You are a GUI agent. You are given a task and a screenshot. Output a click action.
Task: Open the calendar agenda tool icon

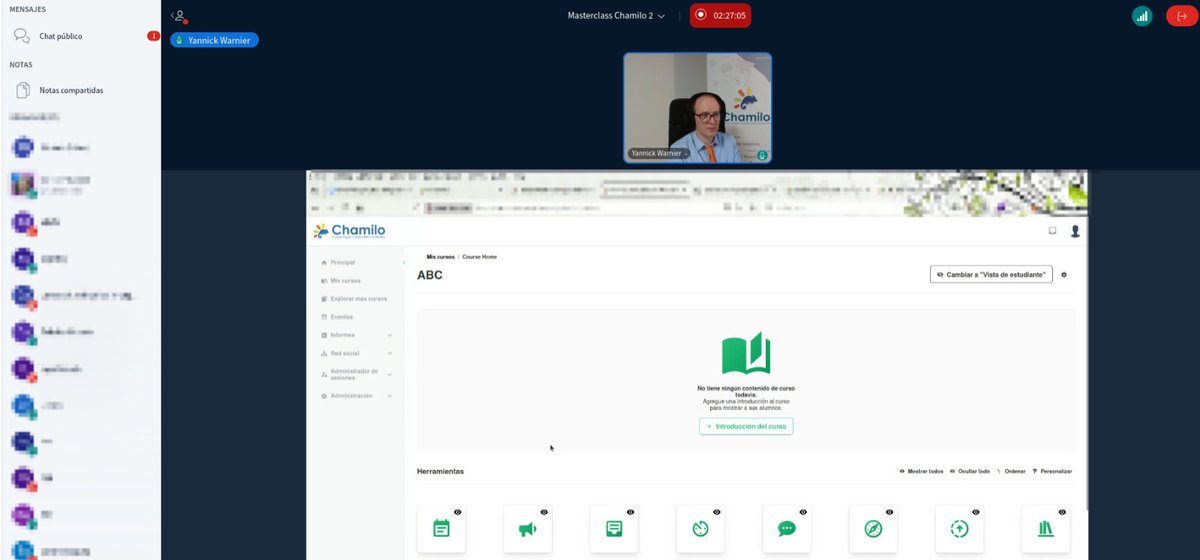pyautogui.click(x=441, y=528)
